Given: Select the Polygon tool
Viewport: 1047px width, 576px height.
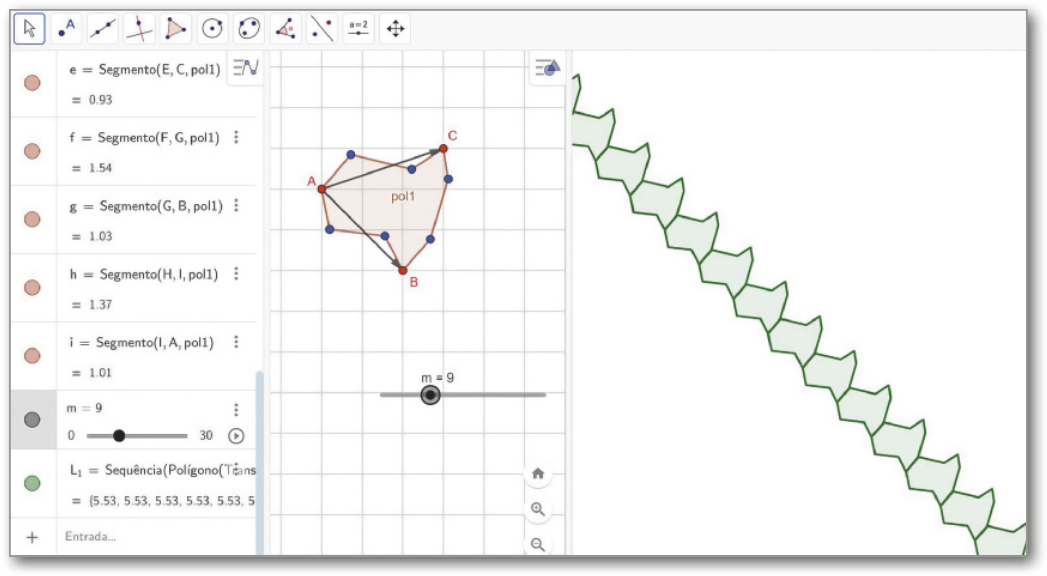Looking at the screenshot, I should (x=176, y=29).
